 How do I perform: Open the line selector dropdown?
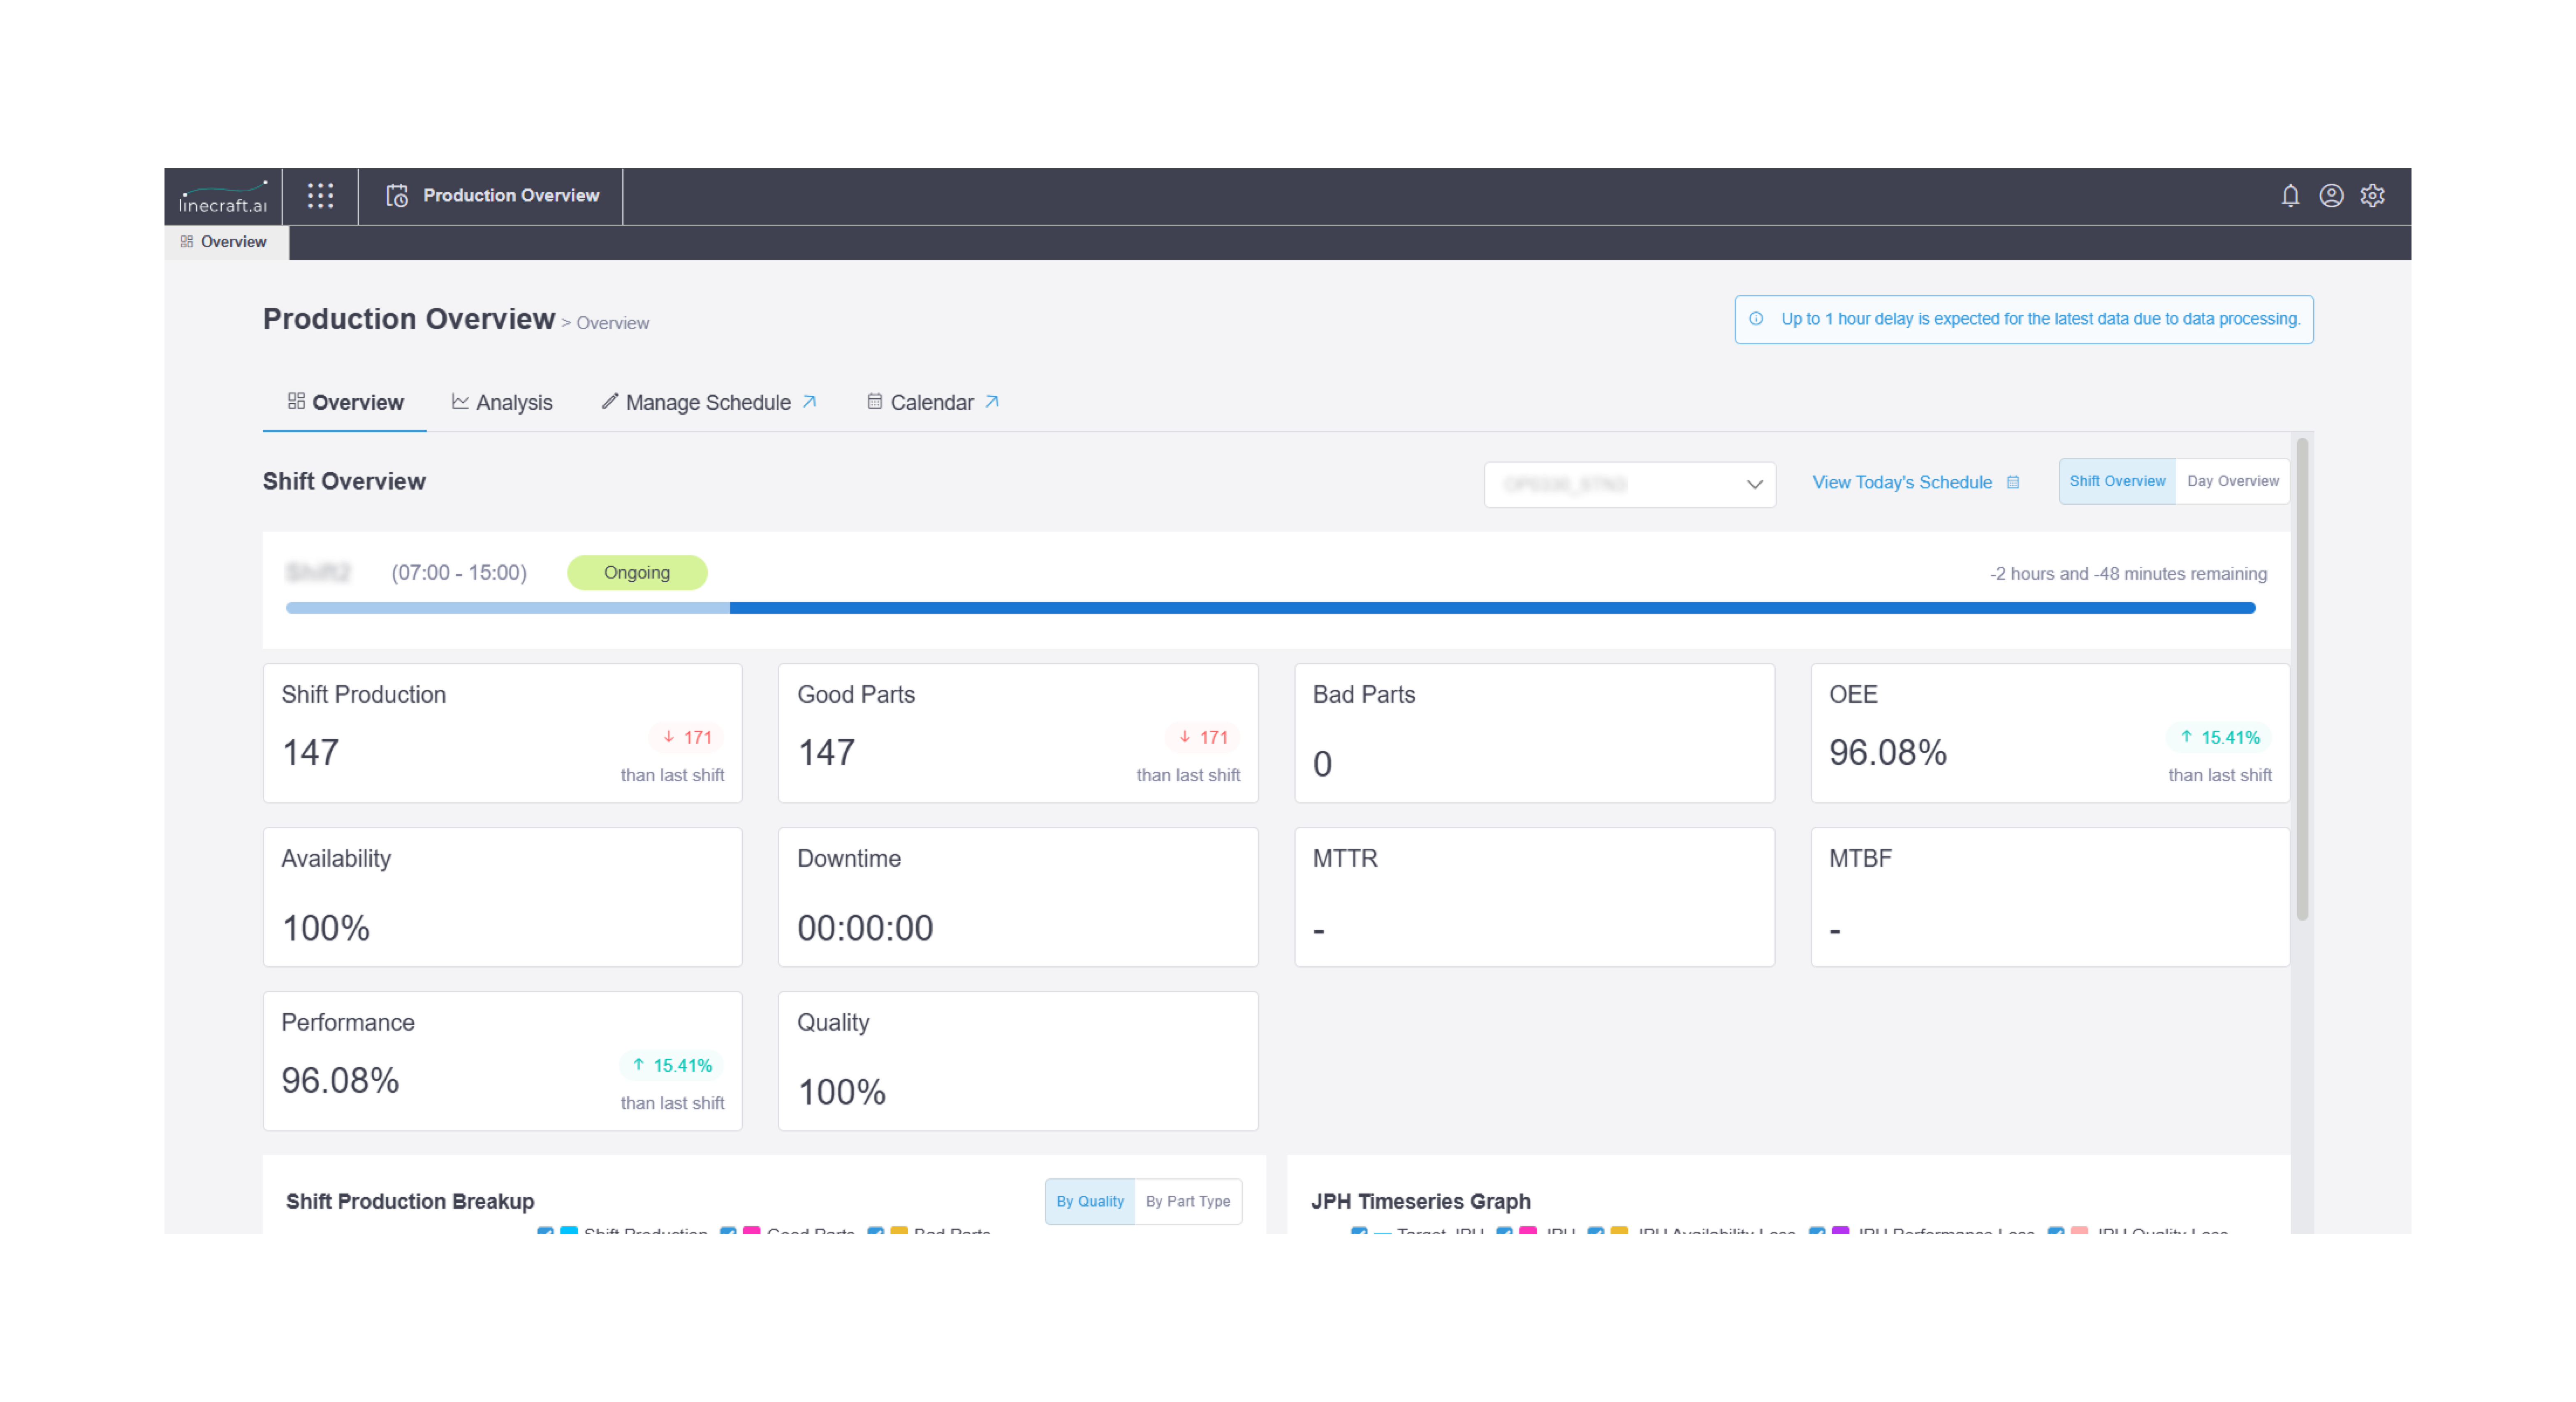point(1630,484)
